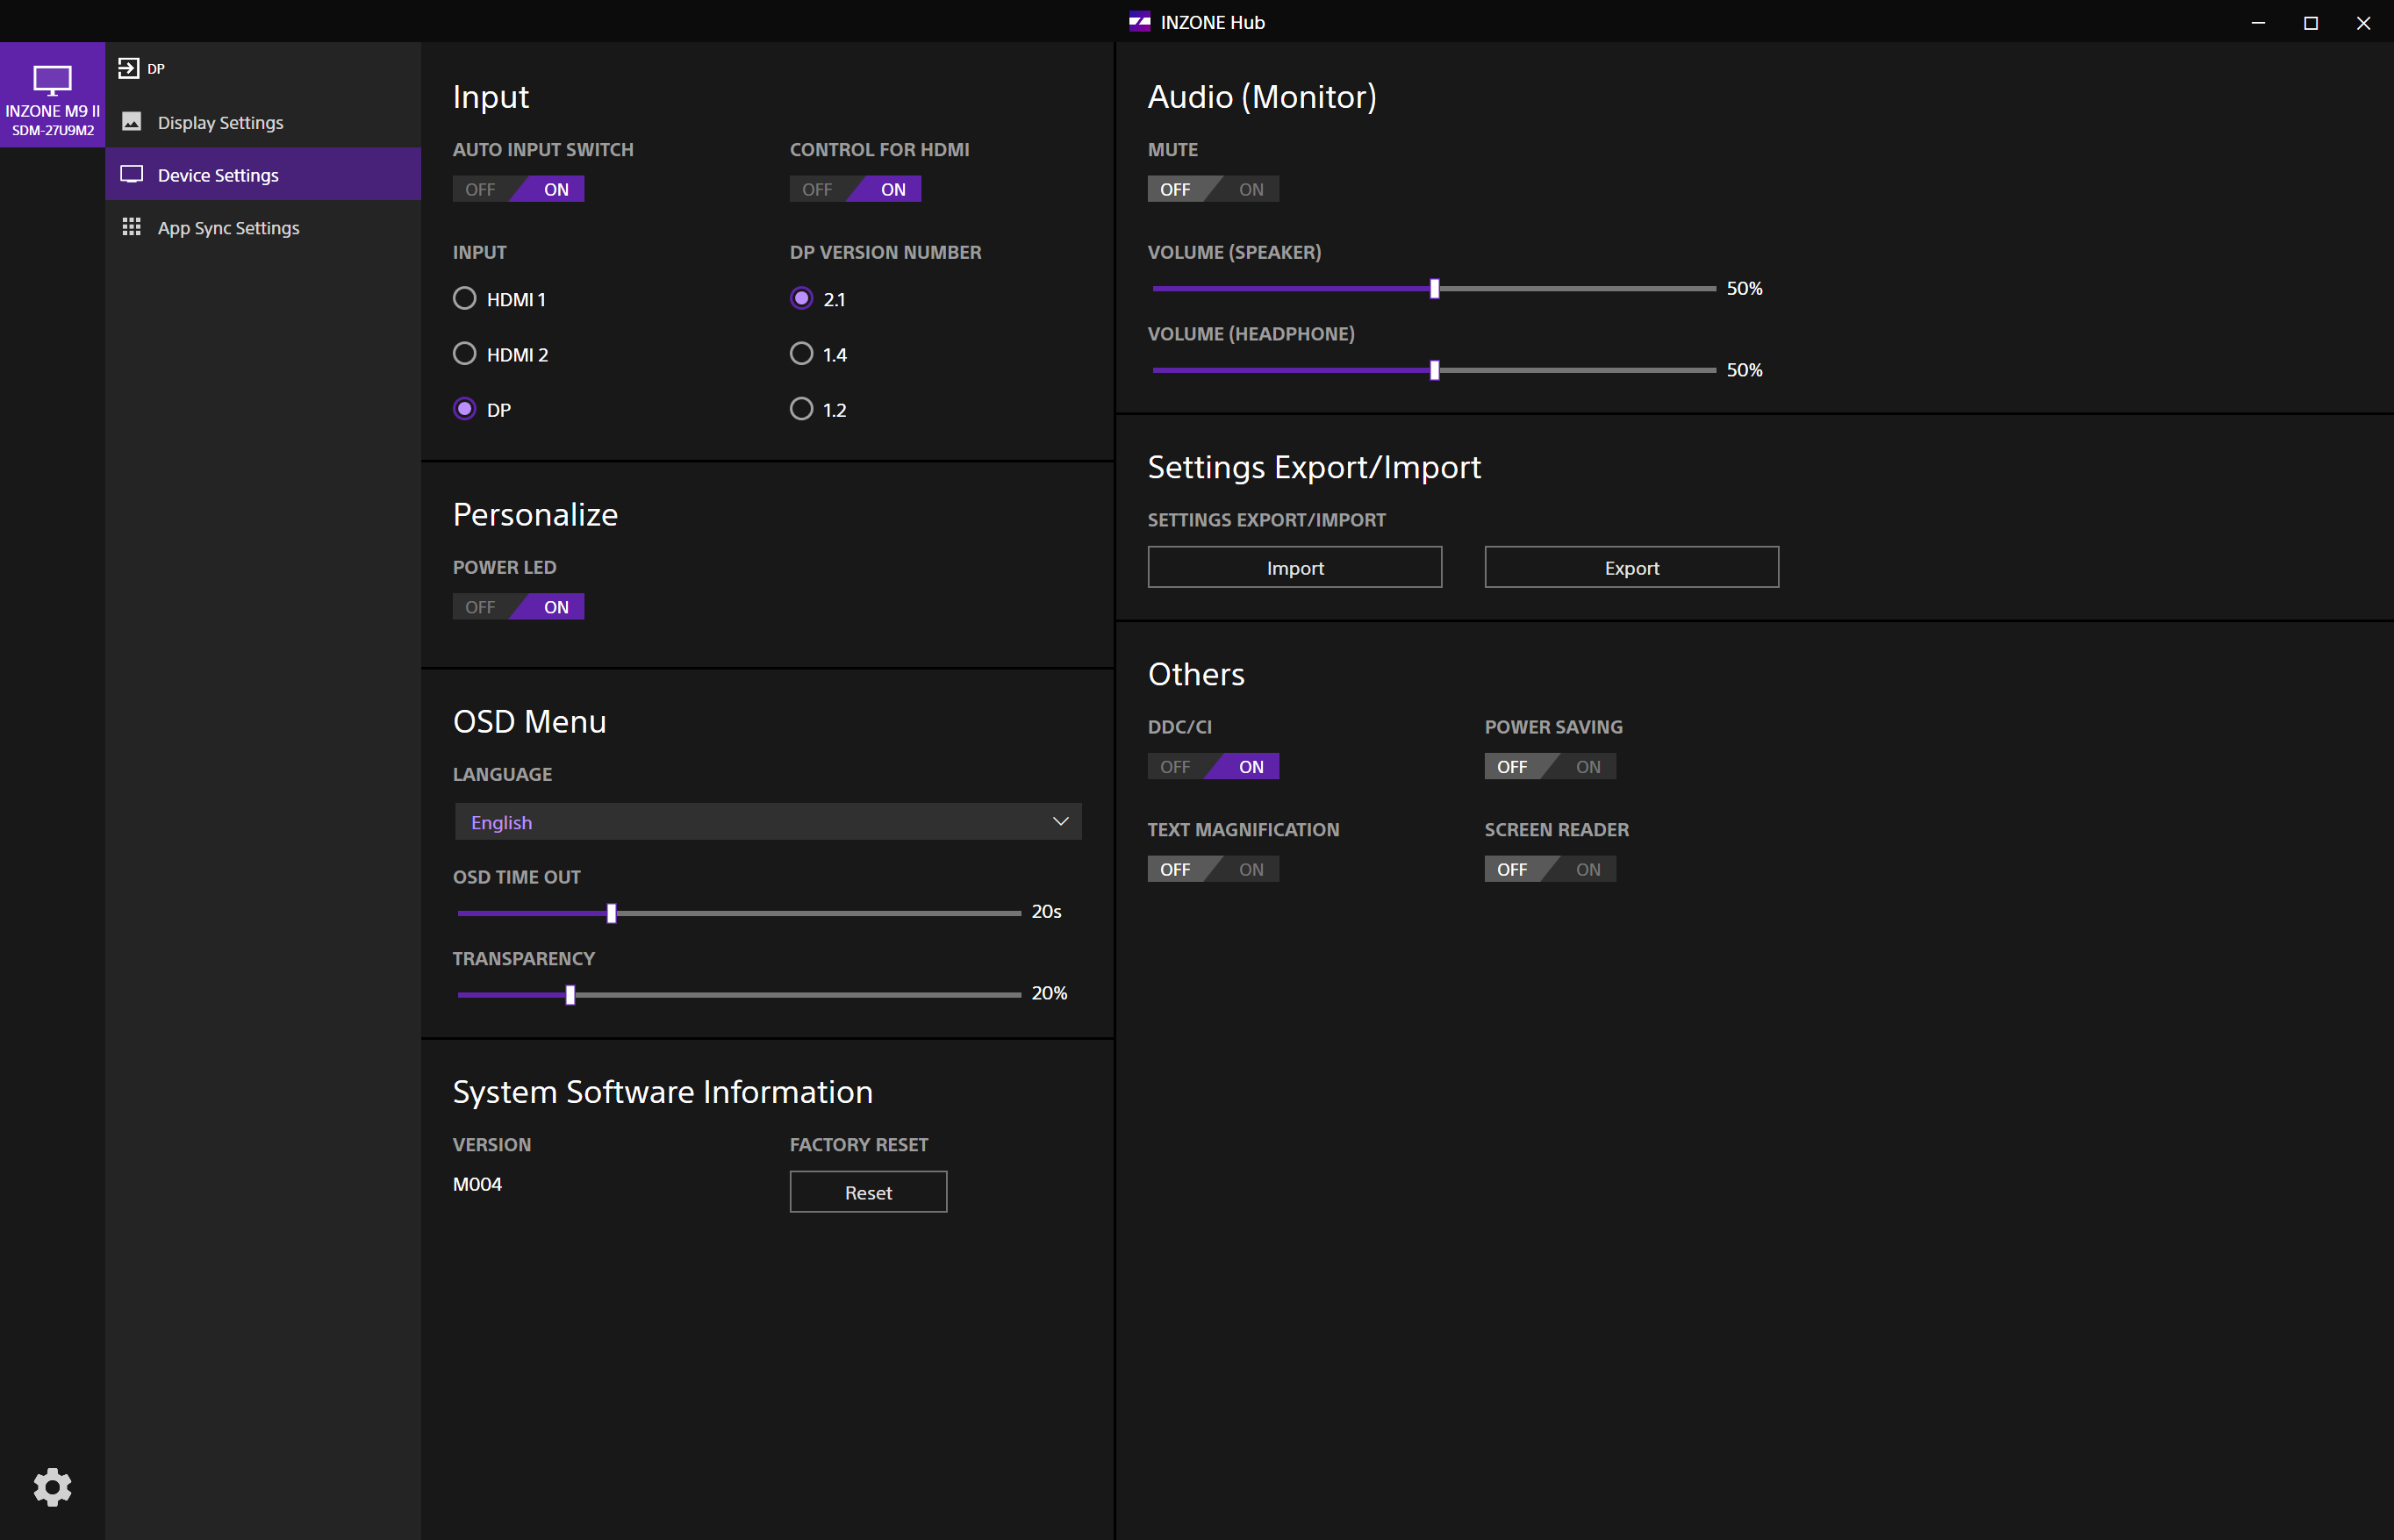The height and width of the screenshot is (1540, 2394).
Task: Select the DP input radio button
Action: point(464,408)
